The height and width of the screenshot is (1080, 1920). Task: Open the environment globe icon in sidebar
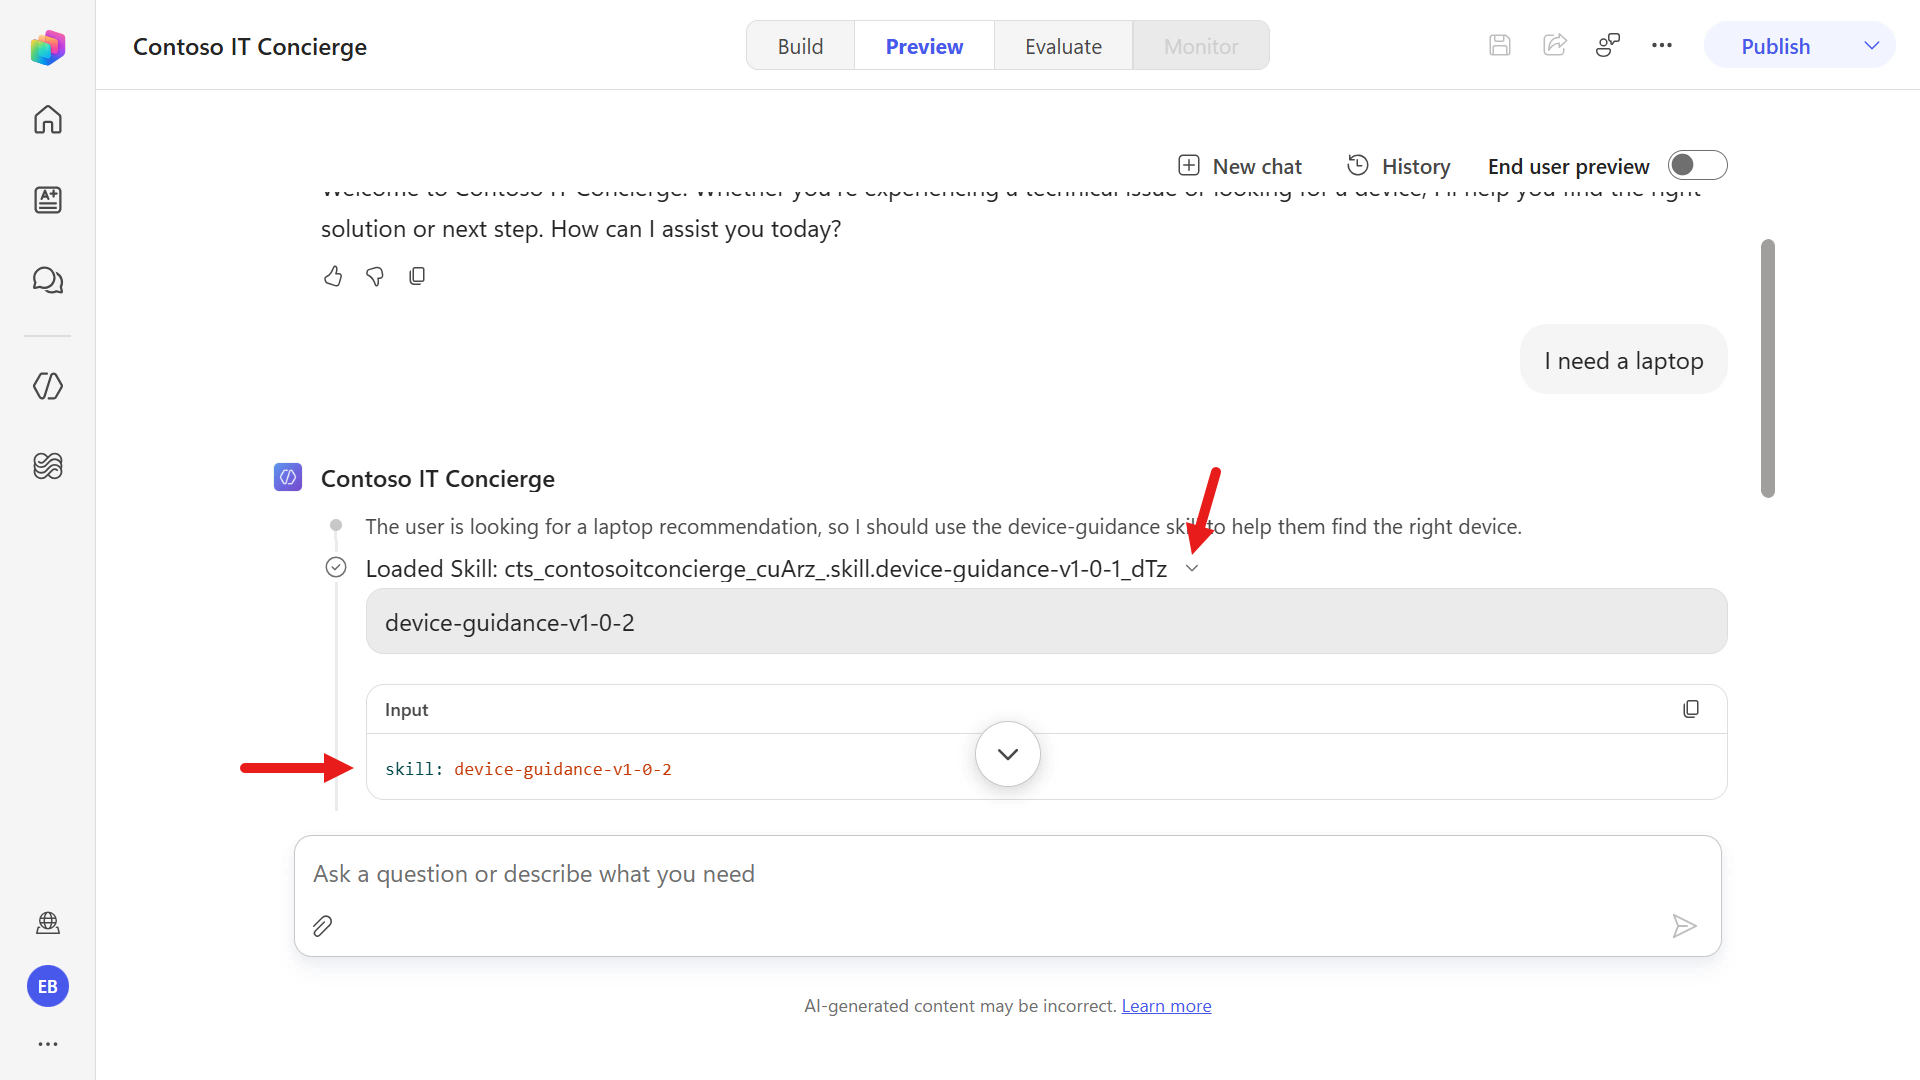(x=48, y=923)
